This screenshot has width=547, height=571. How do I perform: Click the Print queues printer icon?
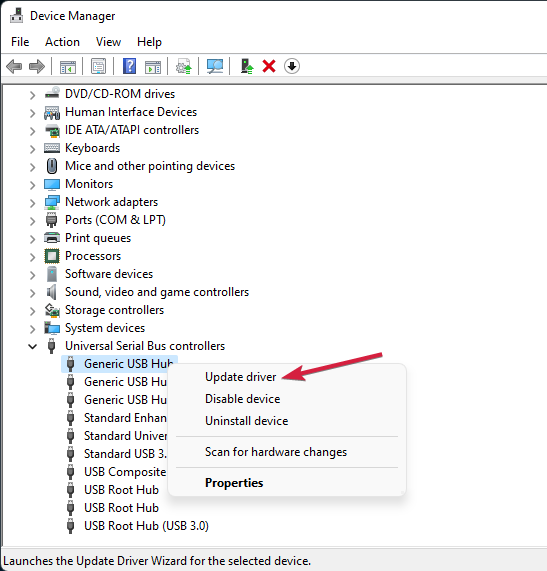(x=52, y=238)
